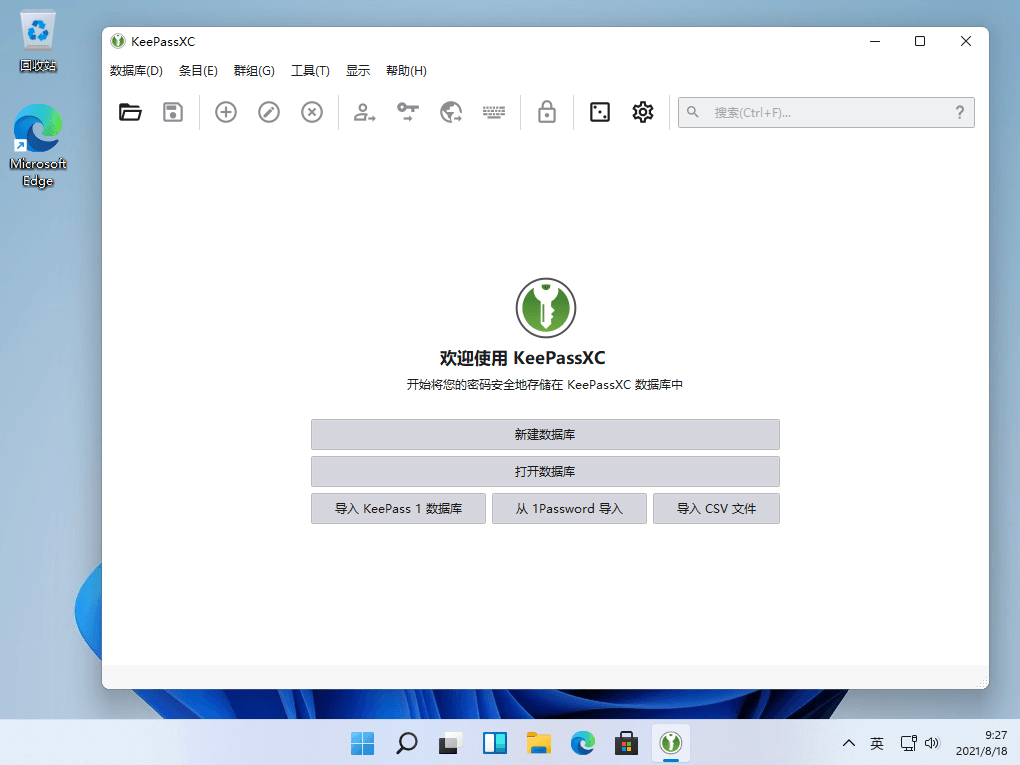Click 导入 CSV 文件 button
Image resolution: width=1020 pixels, height=765 pixels.
[716, 509]
